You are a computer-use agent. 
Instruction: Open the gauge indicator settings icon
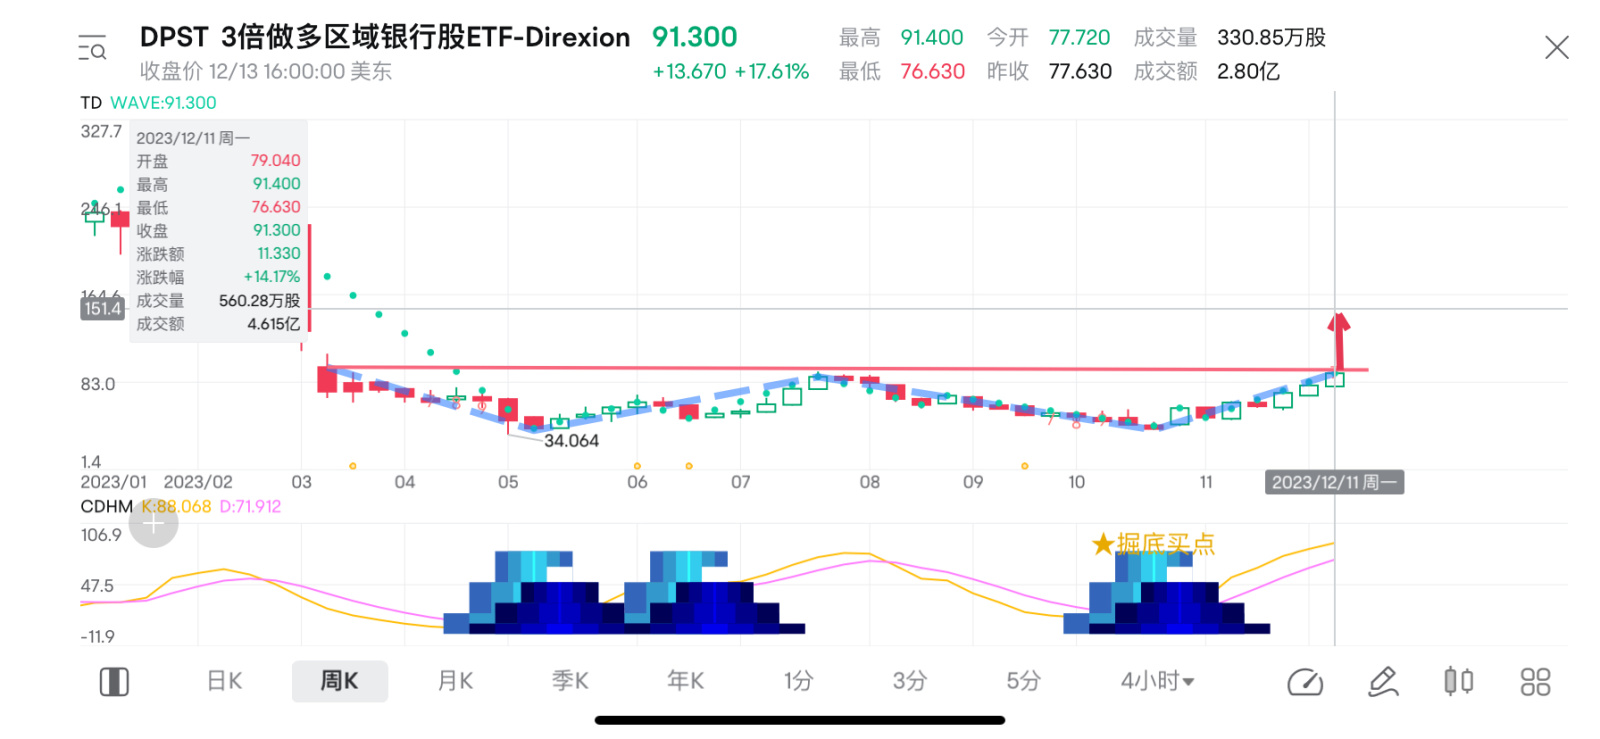[1305, 682]
